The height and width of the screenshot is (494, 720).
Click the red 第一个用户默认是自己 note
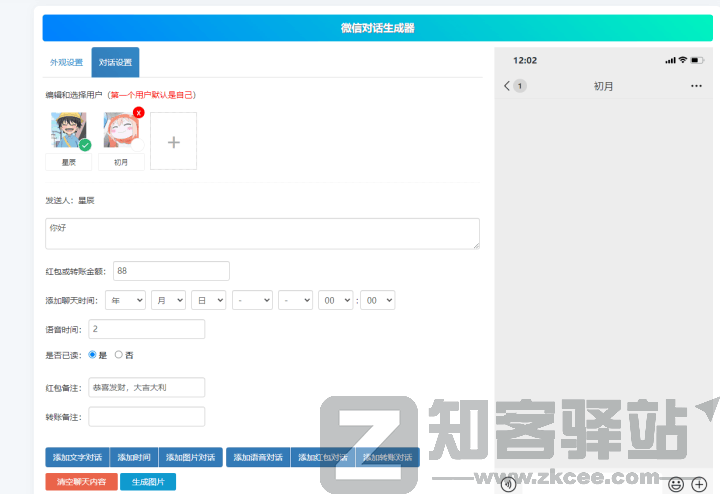[x=152, y=95]
